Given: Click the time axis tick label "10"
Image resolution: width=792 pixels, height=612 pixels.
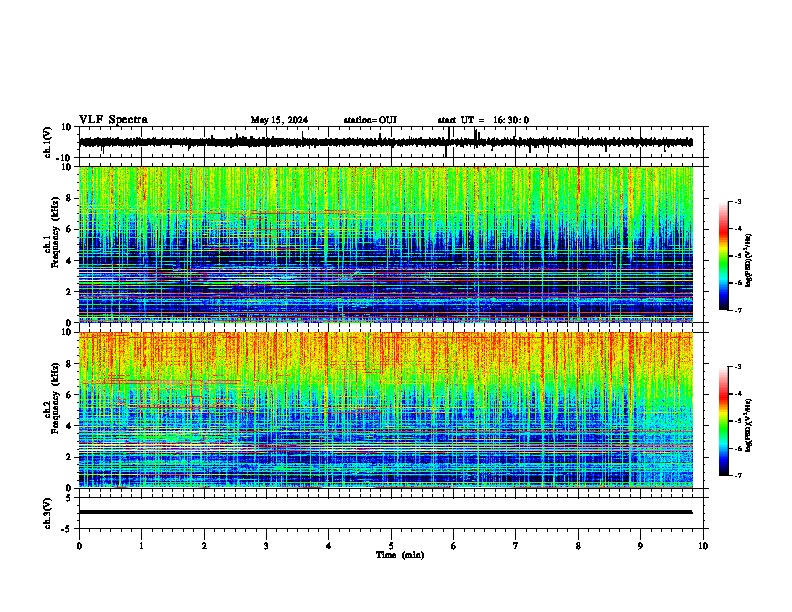Looking at the screenshot, I should (x=703, y=546).
